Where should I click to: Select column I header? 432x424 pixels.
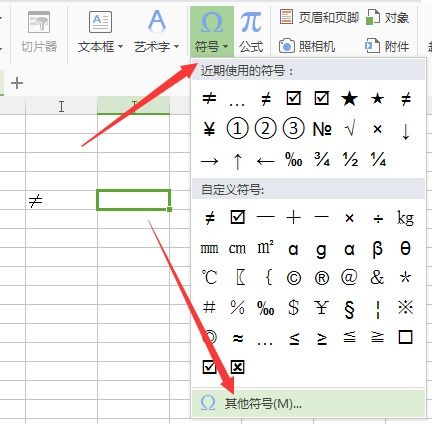click(x=61, y=106)
